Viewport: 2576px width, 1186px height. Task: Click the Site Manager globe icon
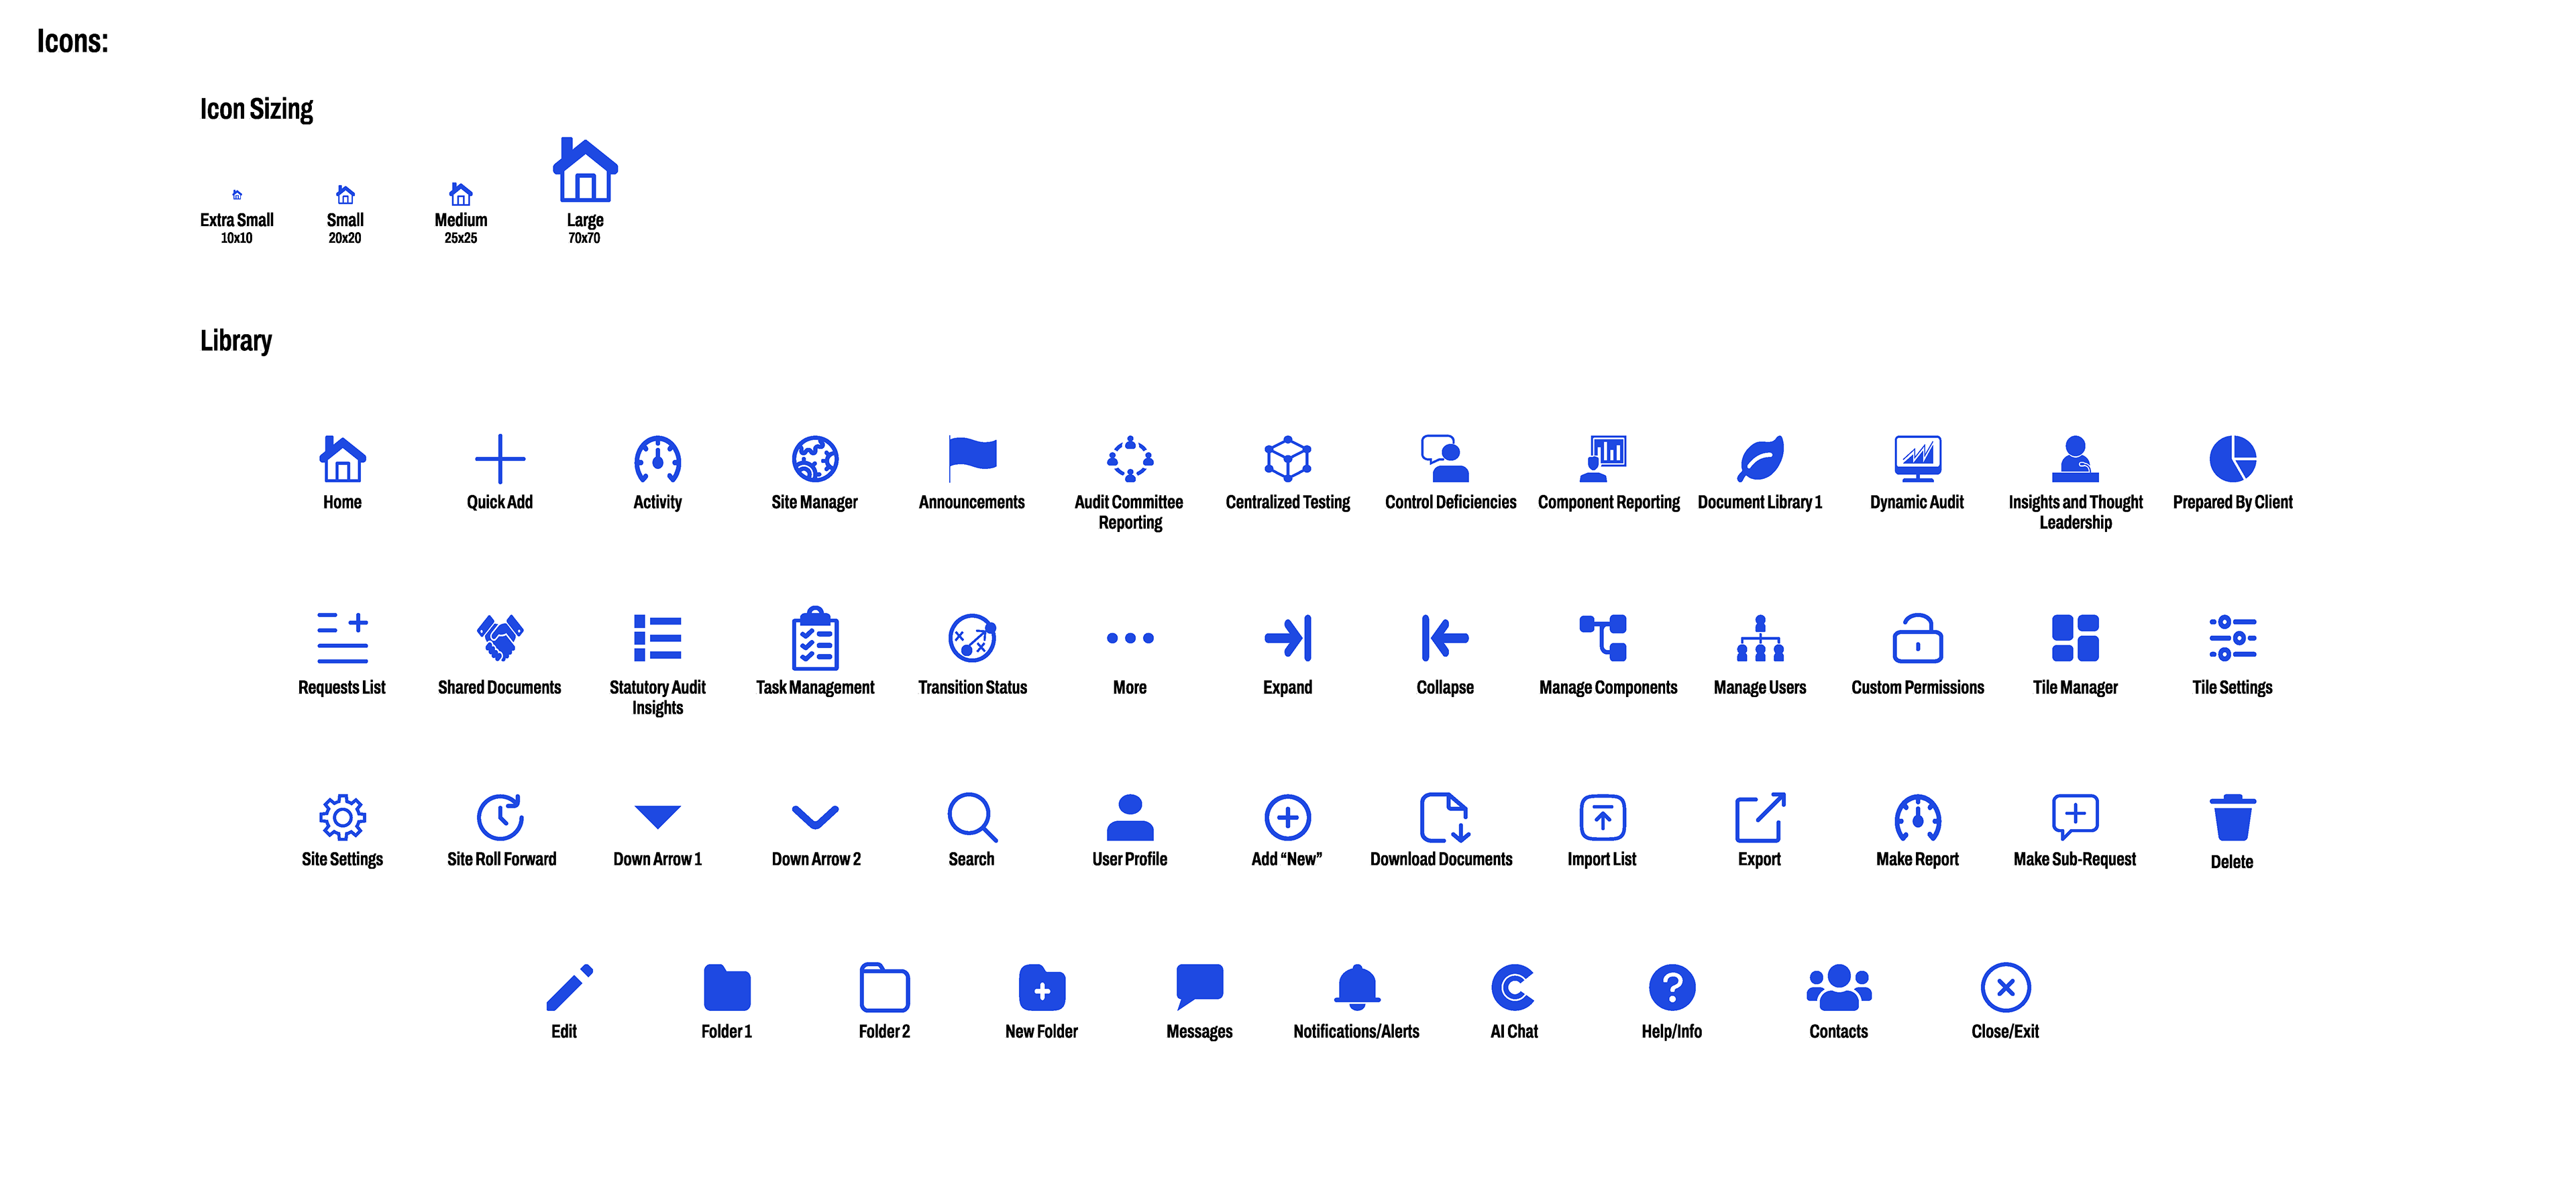(x=815, y=459)
